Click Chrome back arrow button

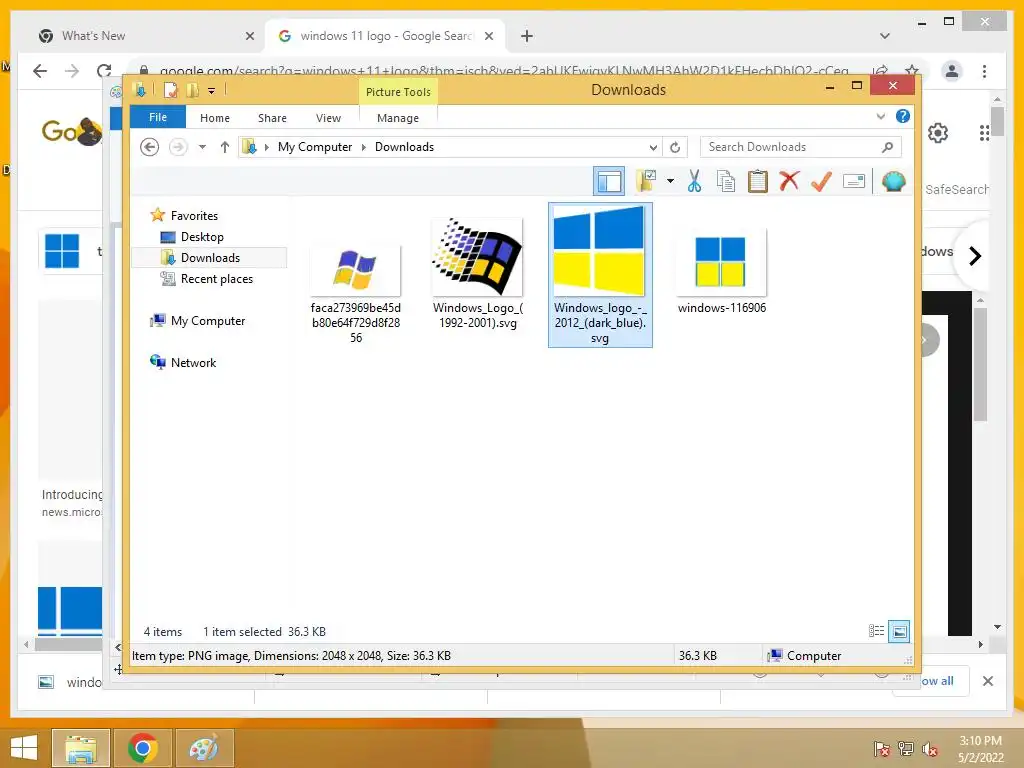[40, 71]
